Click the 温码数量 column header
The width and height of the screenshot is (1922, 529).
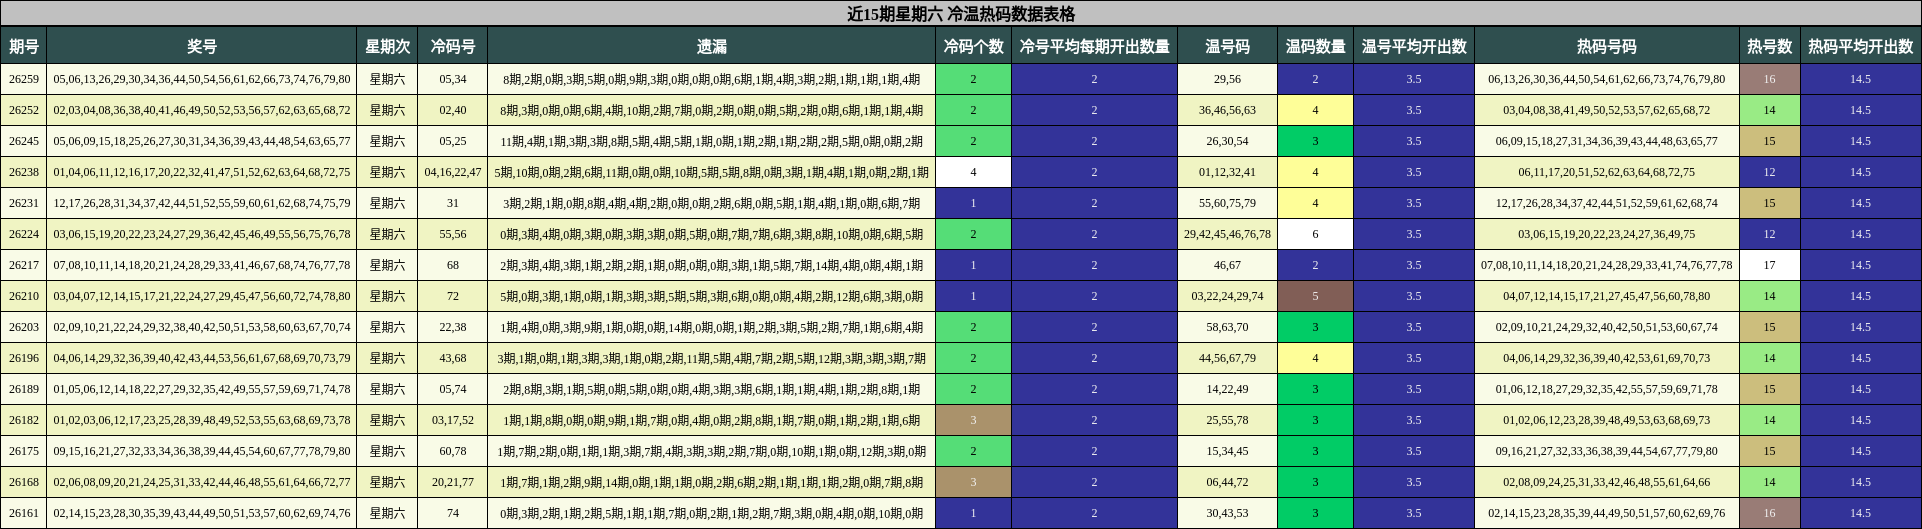click(x=1315, y=46)
